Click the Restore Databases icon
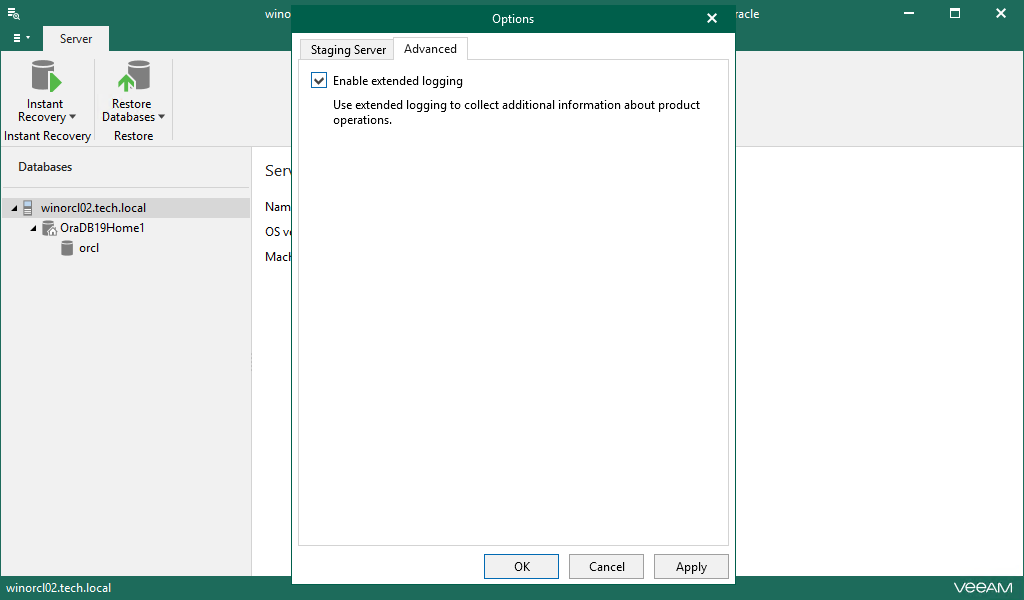 [x=132, y=76]
